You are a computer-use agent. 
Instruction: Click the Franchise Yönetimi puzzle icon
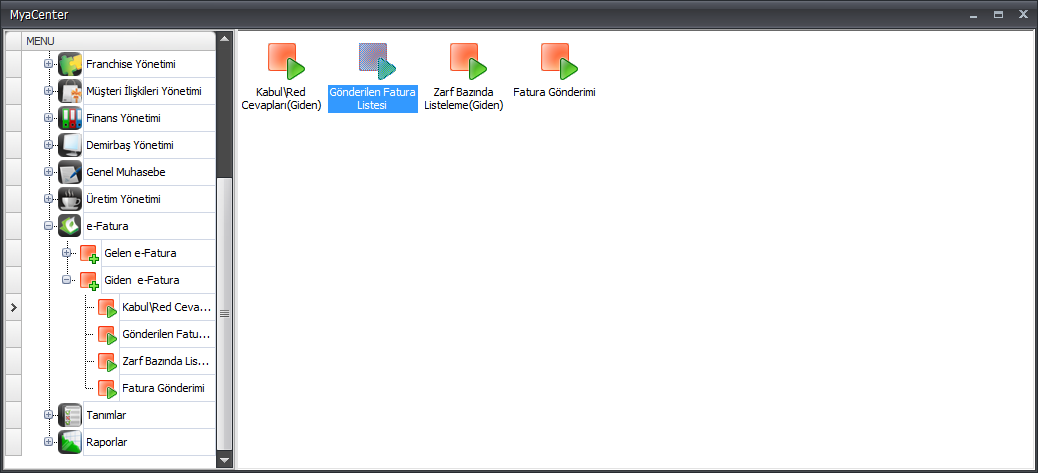(x=70, y=64)
